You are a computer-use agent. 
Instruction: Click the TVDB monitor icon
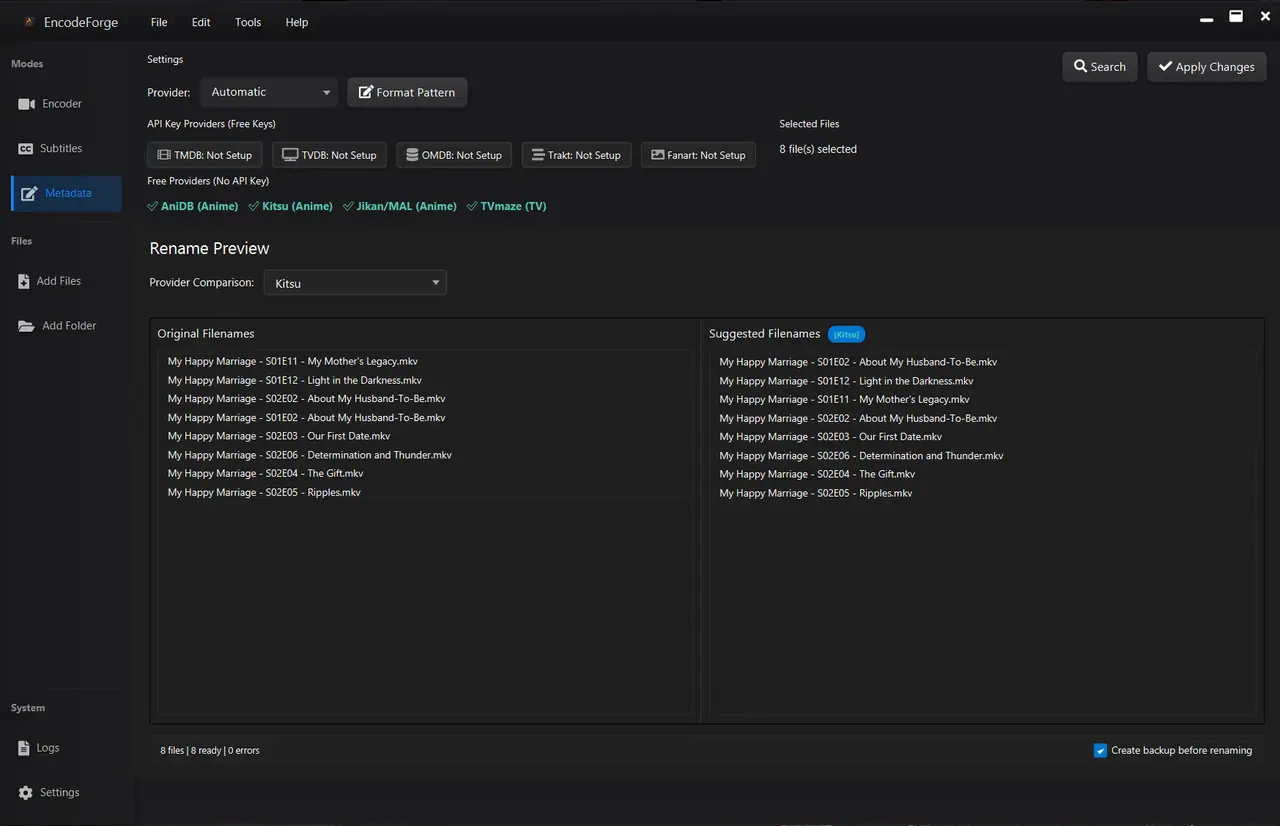pyautogui.click(x=290, y=155)
